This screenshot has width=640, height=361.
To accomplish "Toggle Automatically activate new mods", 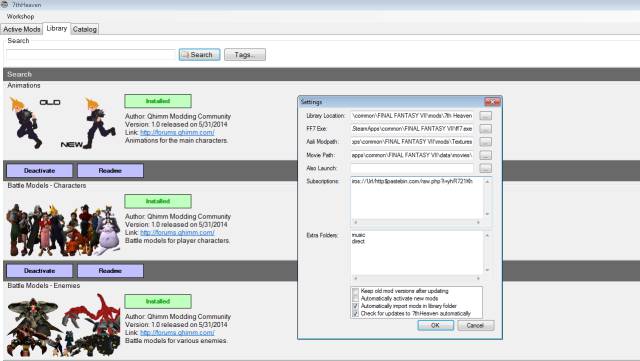I will pyautogui.click(x=356, y=299).
